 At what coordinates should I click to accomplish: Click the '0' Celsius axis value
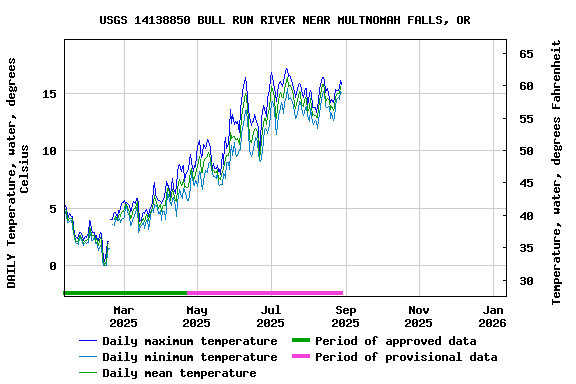pyautogui.click(x=53, y=266)
